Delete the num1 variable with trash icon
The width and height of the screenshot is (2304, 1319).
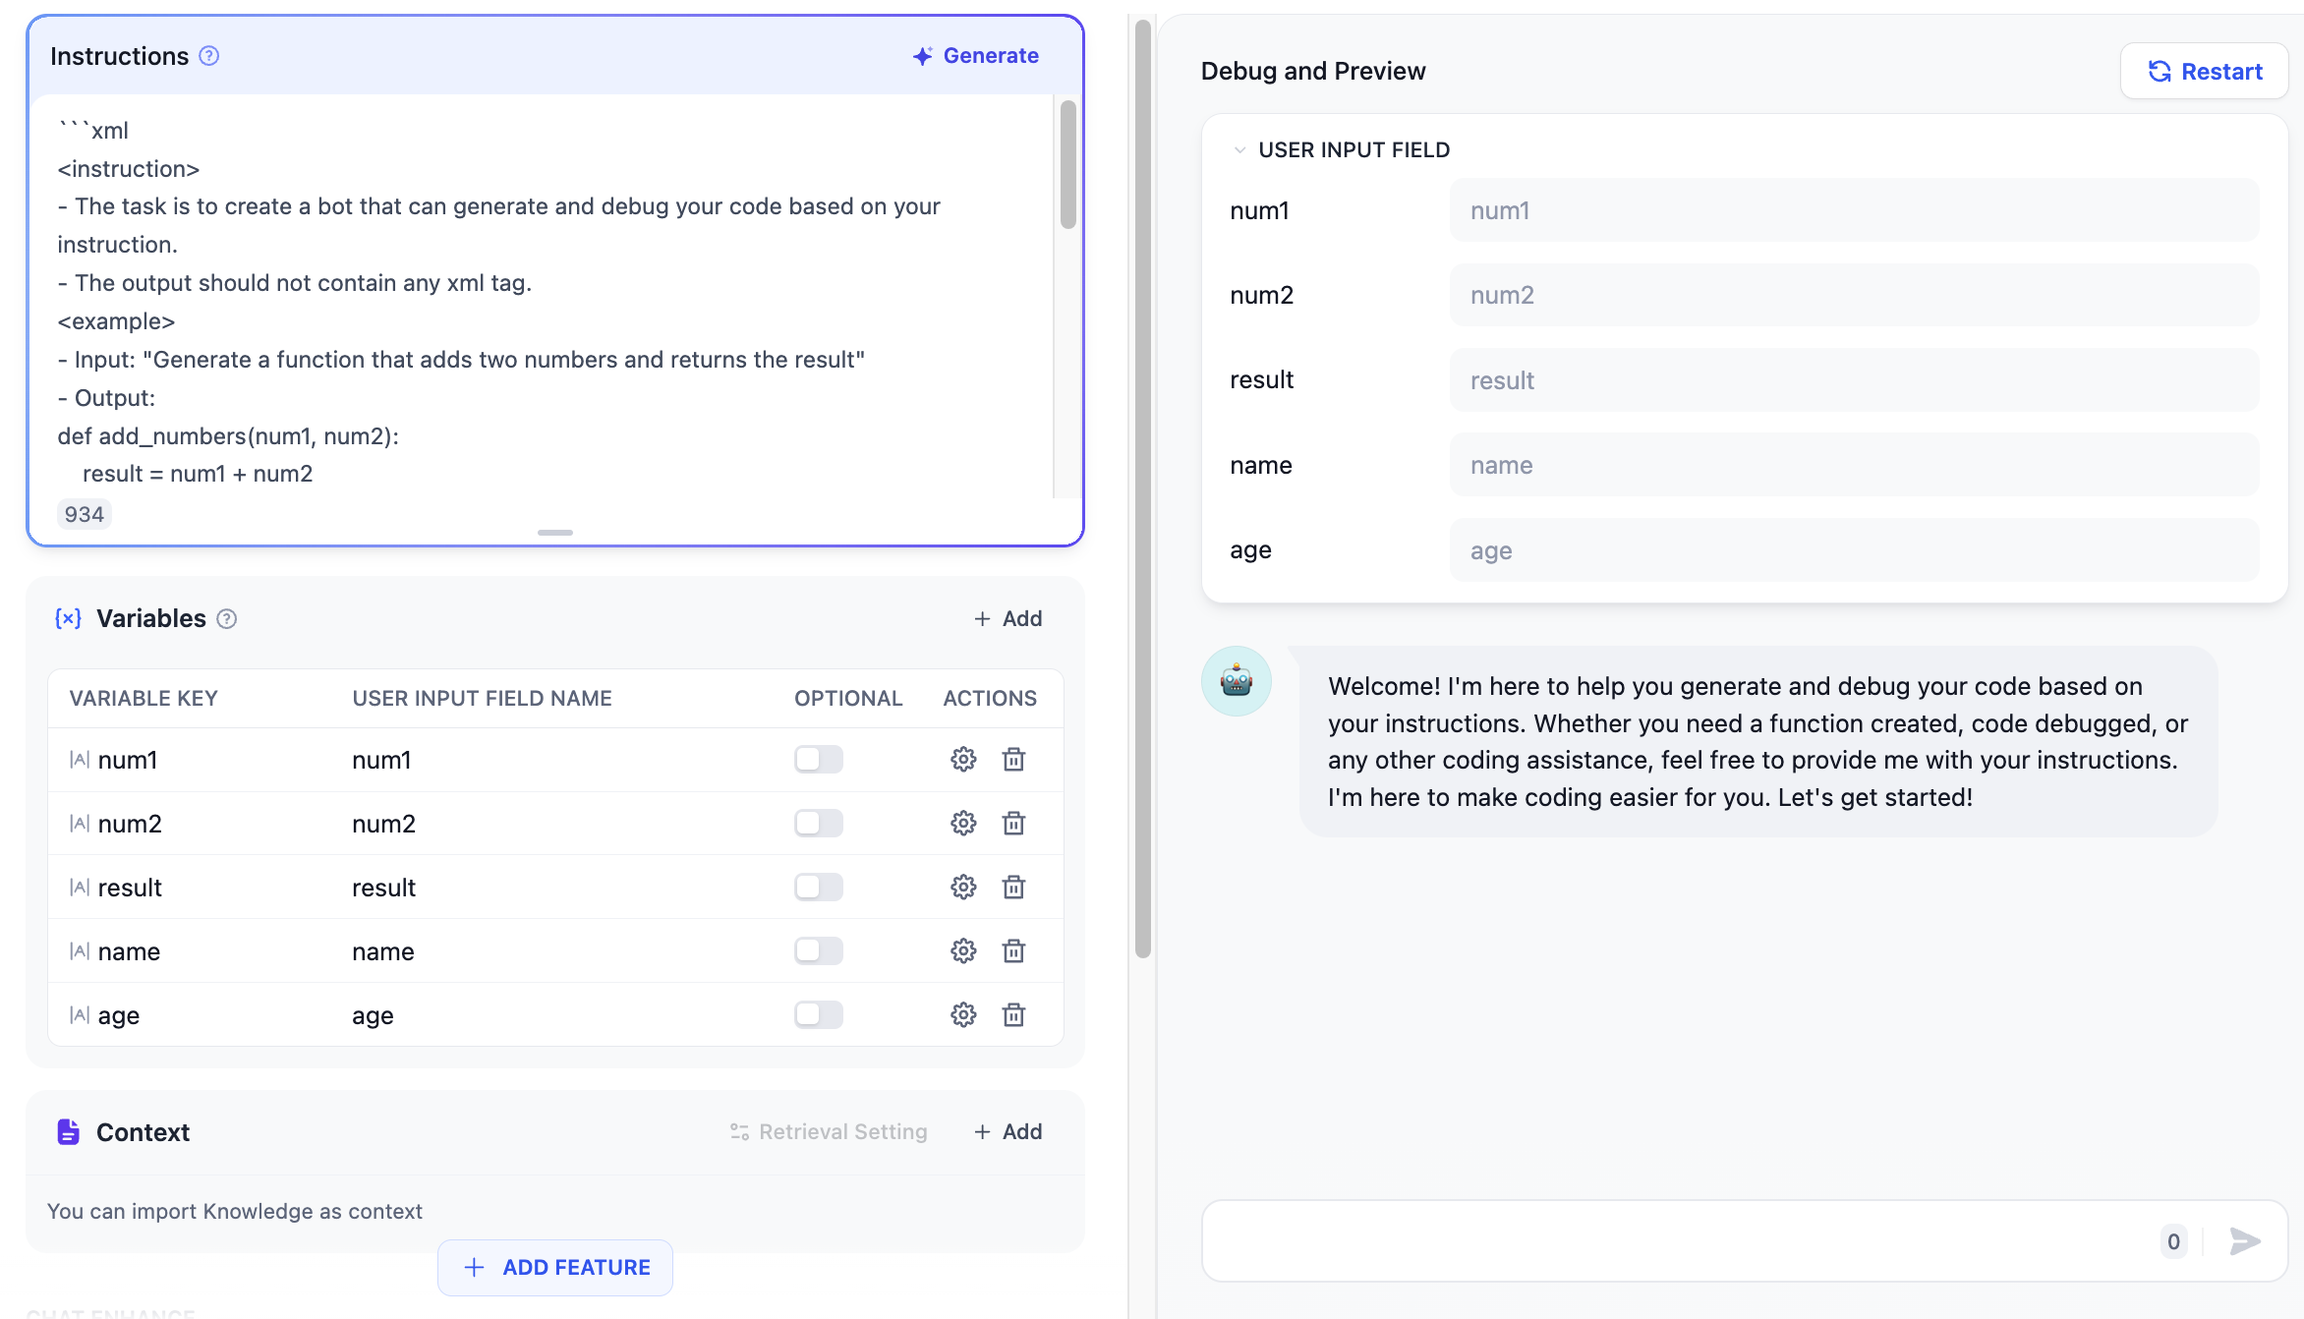click(1014, 759)
